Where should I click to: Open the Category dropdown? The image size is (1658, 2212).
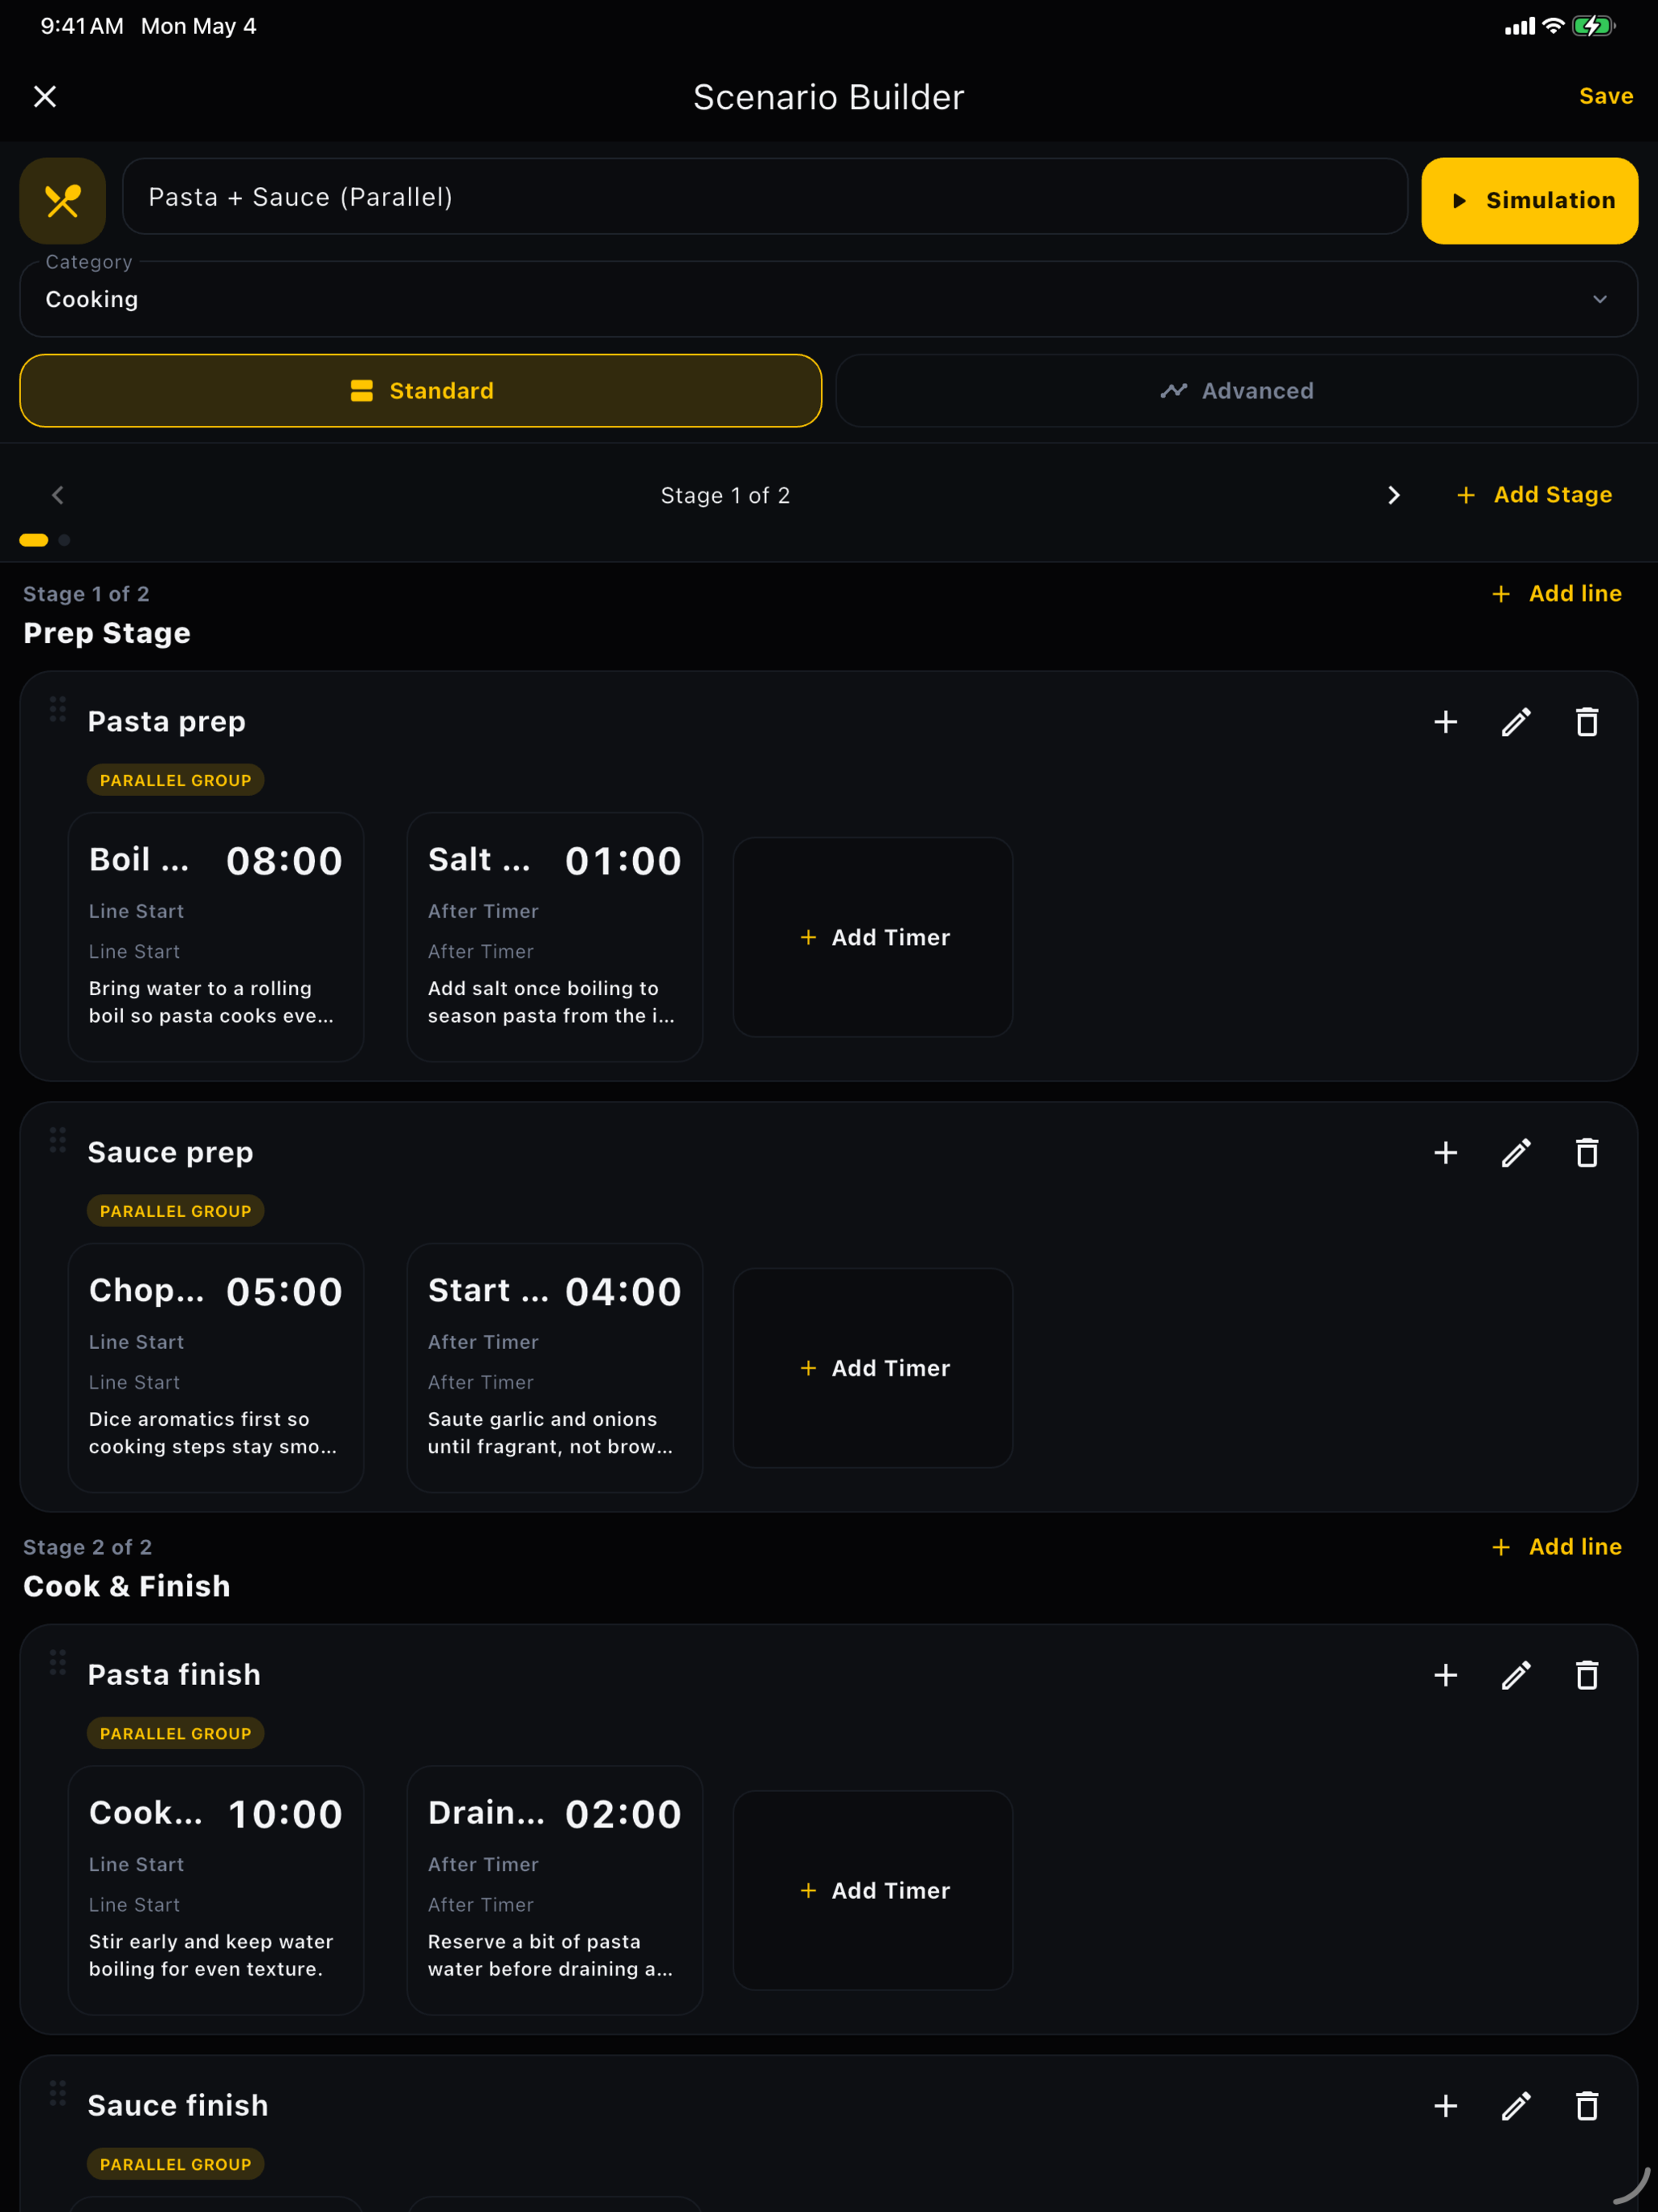(829, 299)
